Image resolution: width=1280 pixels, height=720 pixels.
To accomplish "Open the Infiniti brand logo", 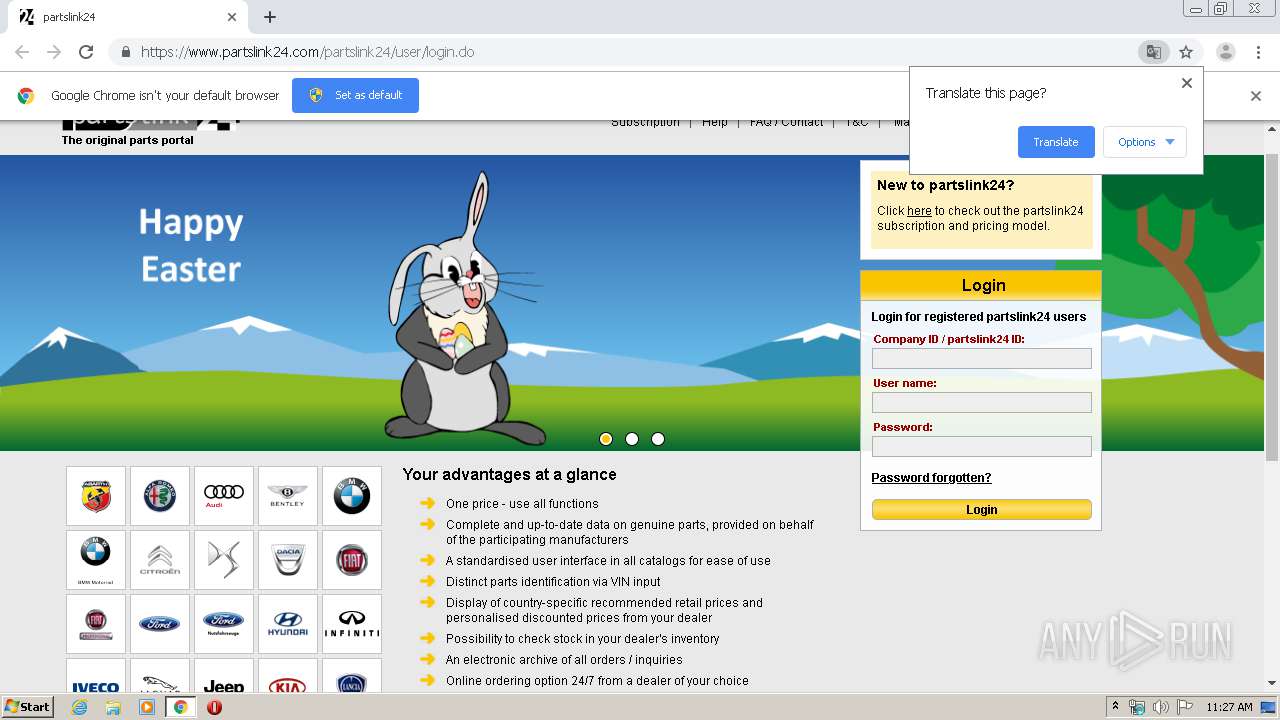I will pyautogui.click(x=352, y=624).
